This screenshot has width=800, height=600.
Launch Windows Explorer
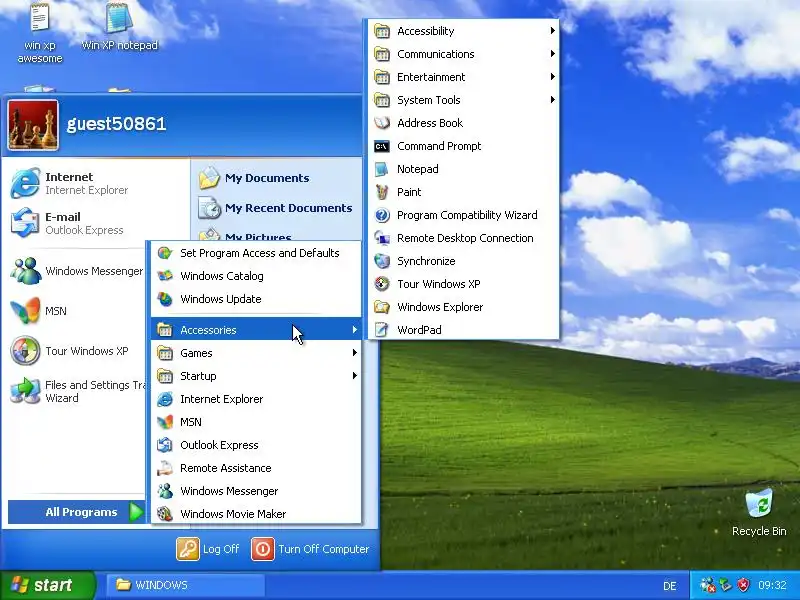[464, 307]
